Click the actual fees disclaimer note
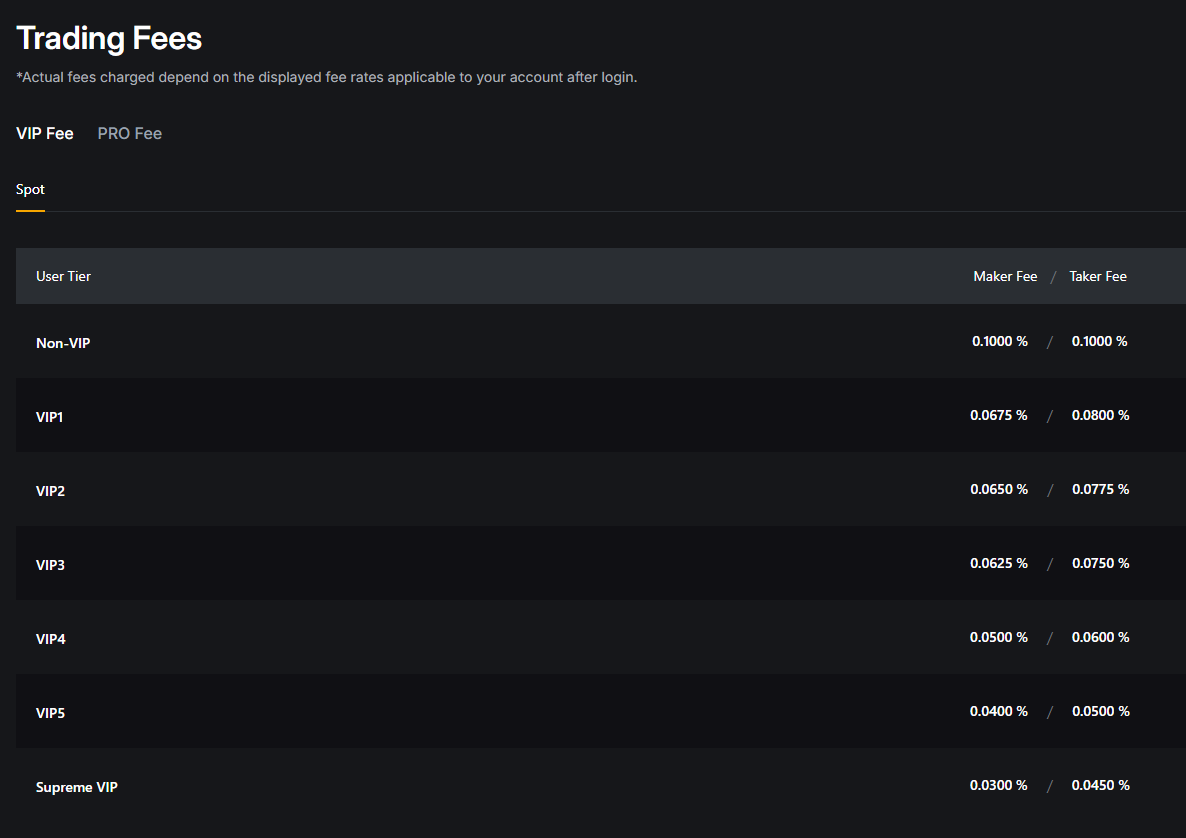 pos(326,77)
